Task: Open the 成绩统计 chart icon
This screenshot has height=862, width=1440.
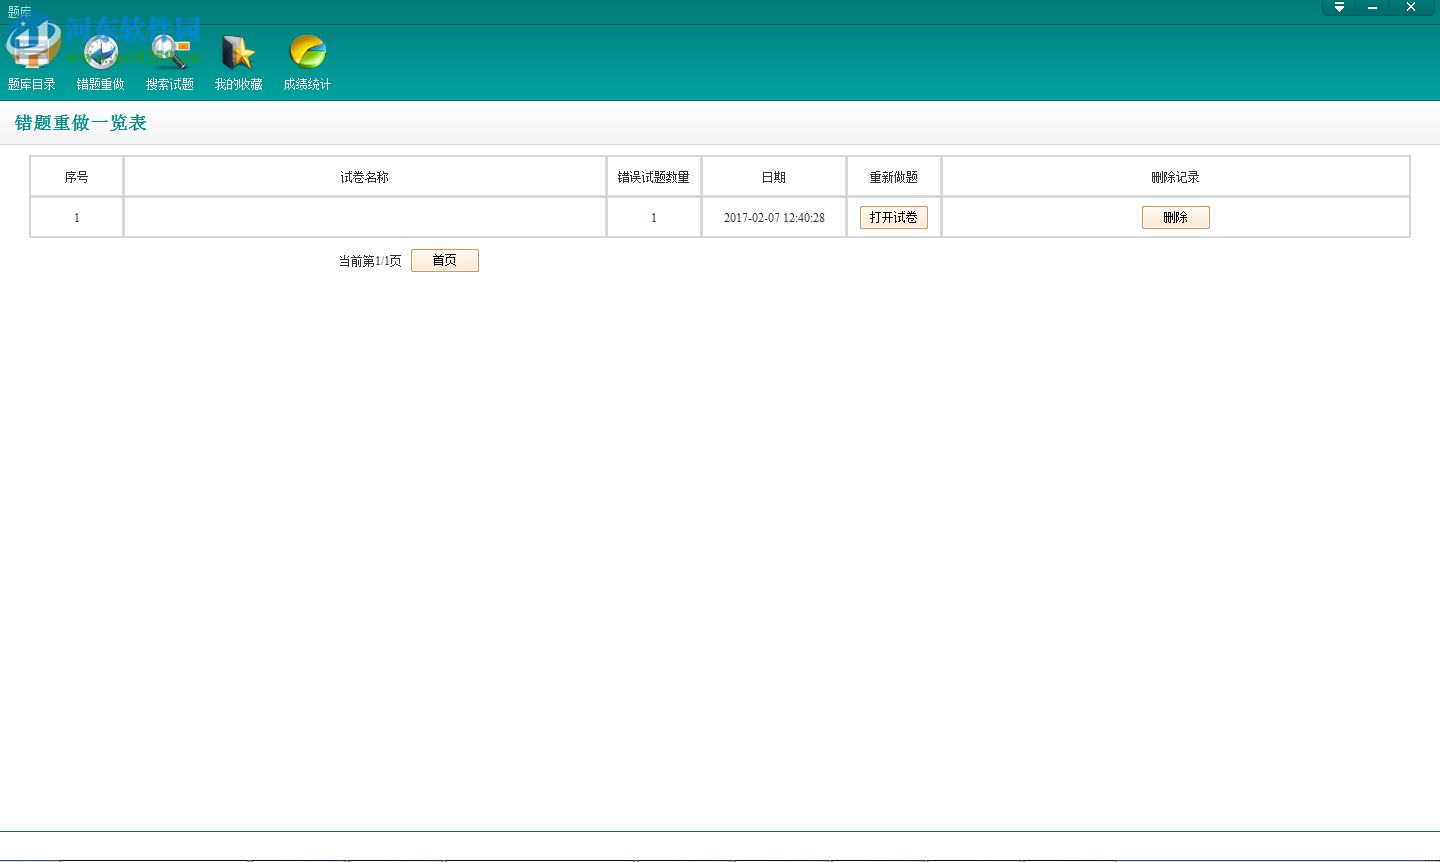Action: tap(307, 60)
